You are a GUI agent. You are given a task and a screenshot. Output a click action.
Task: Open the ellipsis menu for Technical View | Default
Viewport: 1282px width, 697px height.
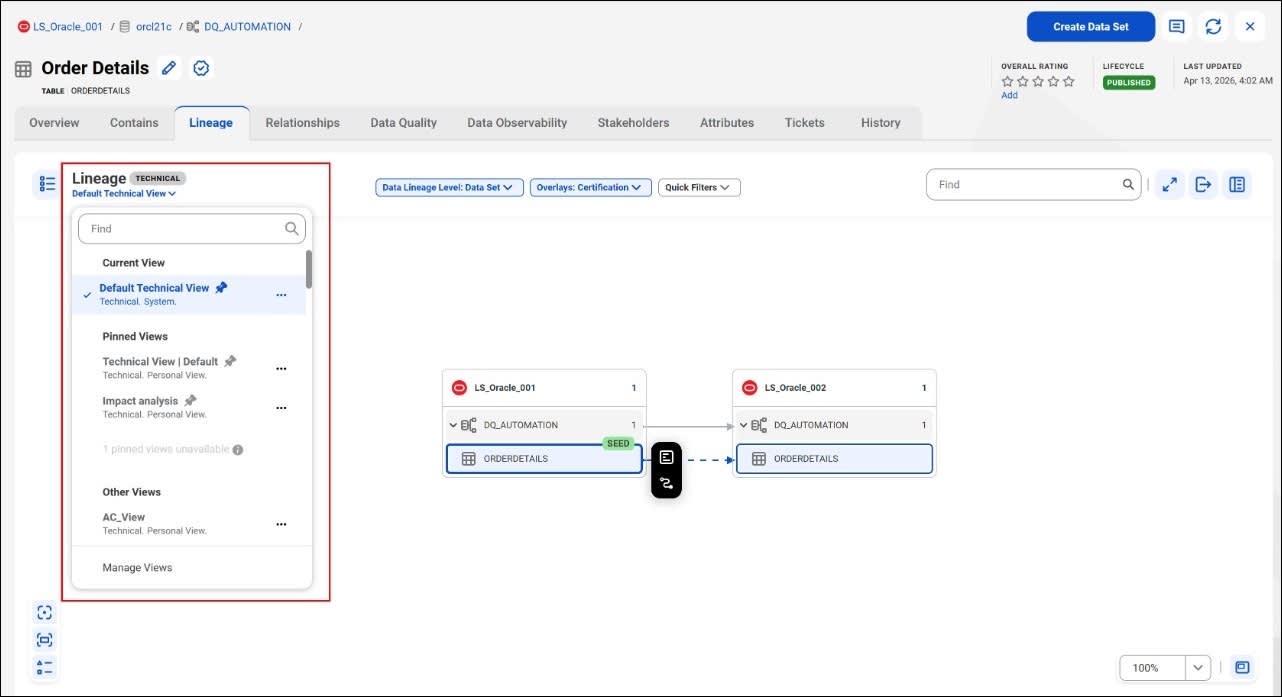(x=281, y=368)
